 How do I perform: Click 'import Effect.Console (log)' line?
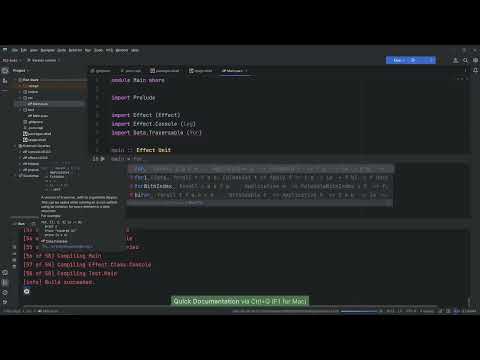pyautogui.click(x=153, y=124)
